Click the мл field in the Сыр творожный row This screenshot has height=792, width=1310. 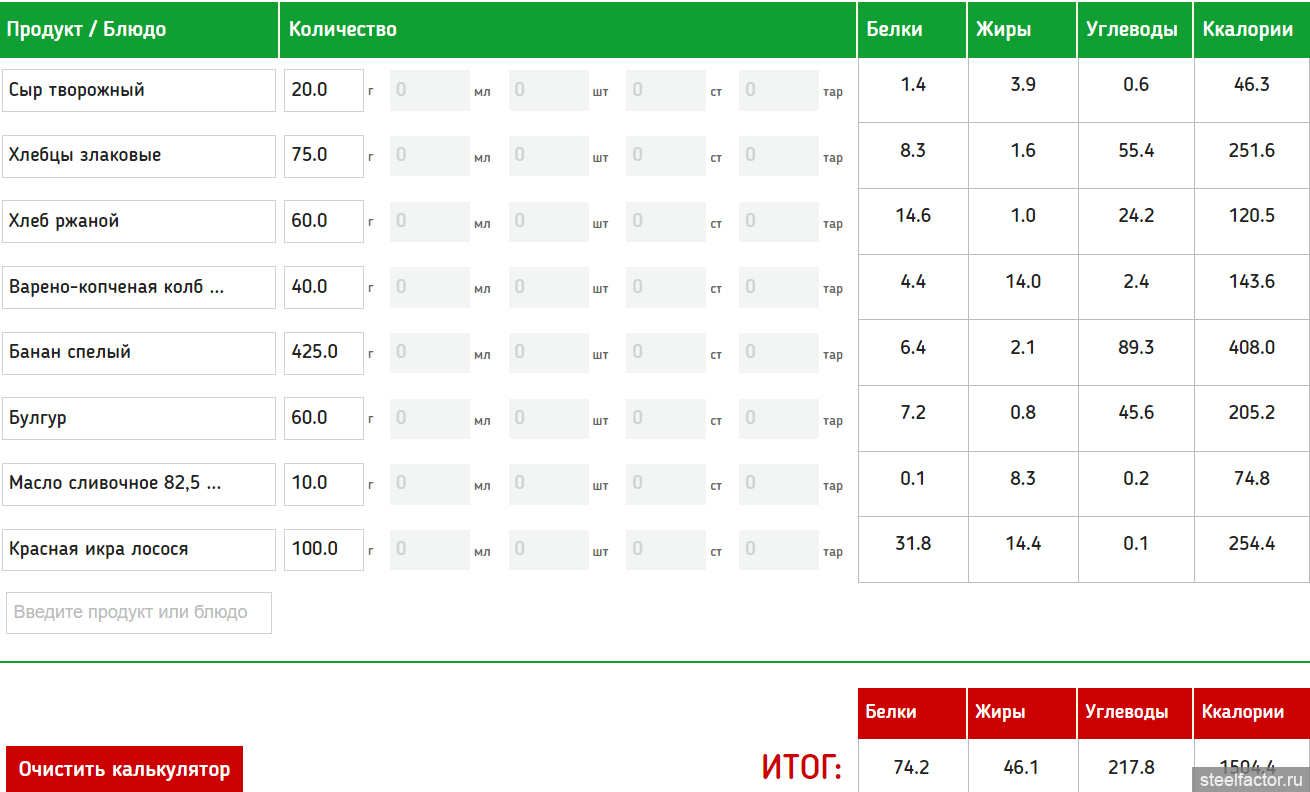[x=429, y=90]
